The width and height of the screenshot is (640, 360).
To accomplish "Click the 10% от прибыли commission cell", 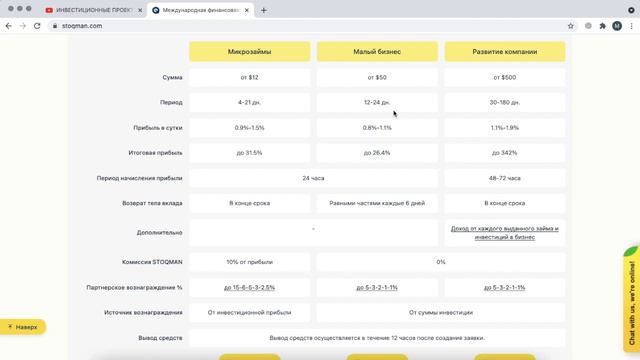I will pos(249,262).
